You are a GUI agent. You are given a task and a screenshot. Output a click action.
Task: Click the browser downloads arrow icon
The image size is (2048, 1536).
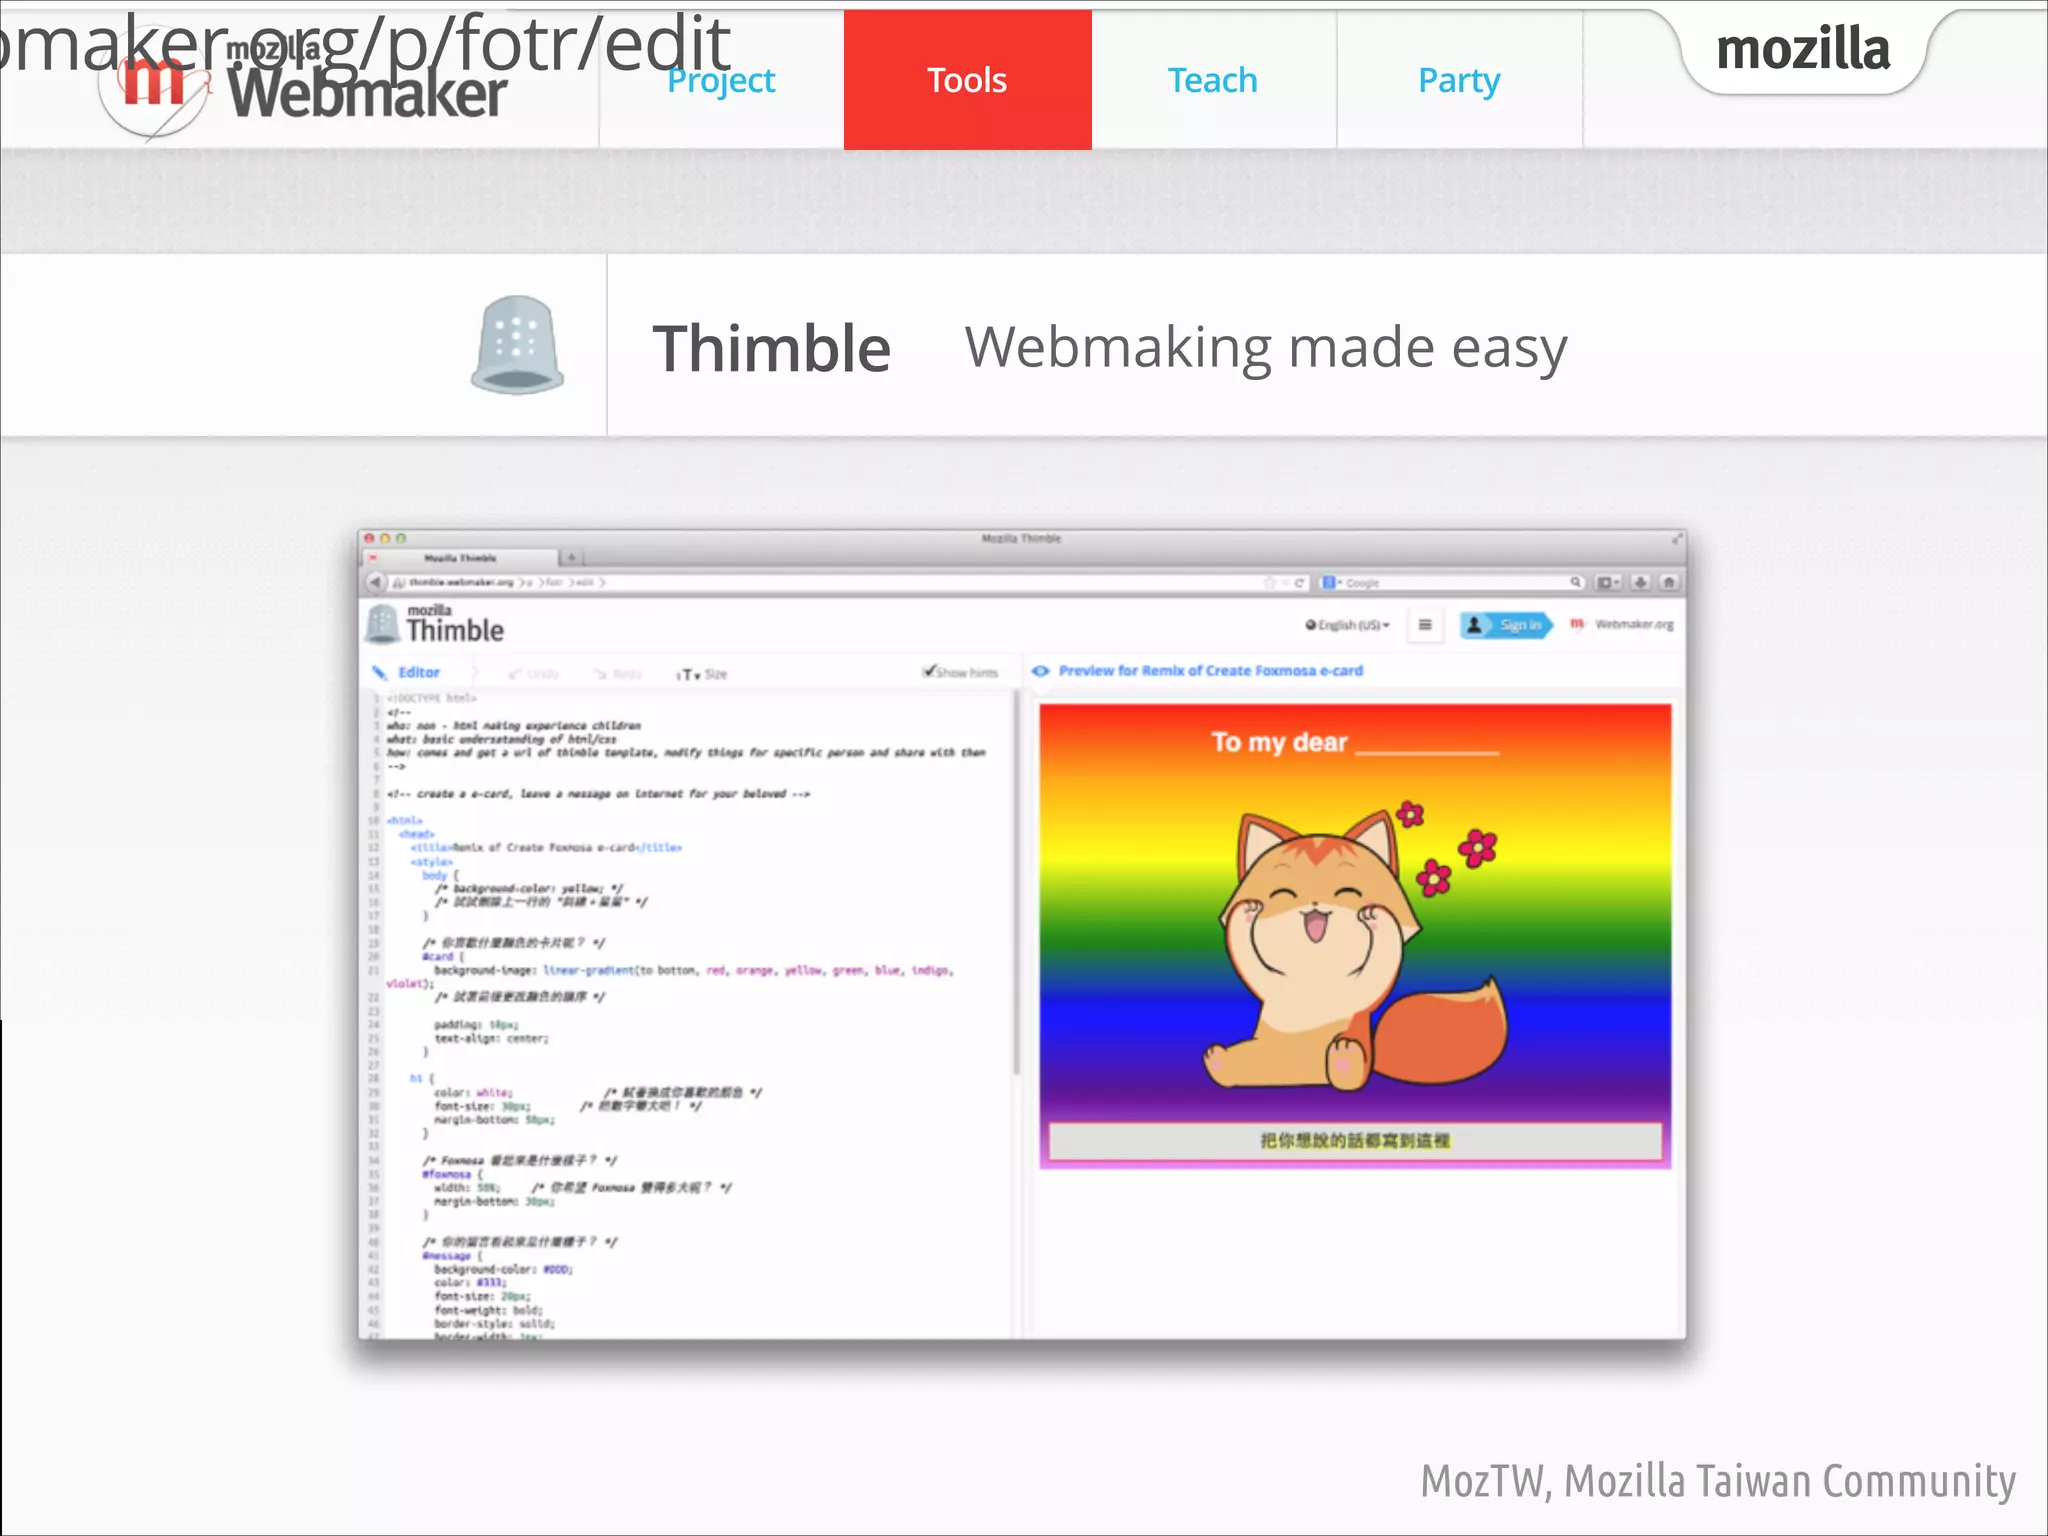click(x=1640, y=582)
